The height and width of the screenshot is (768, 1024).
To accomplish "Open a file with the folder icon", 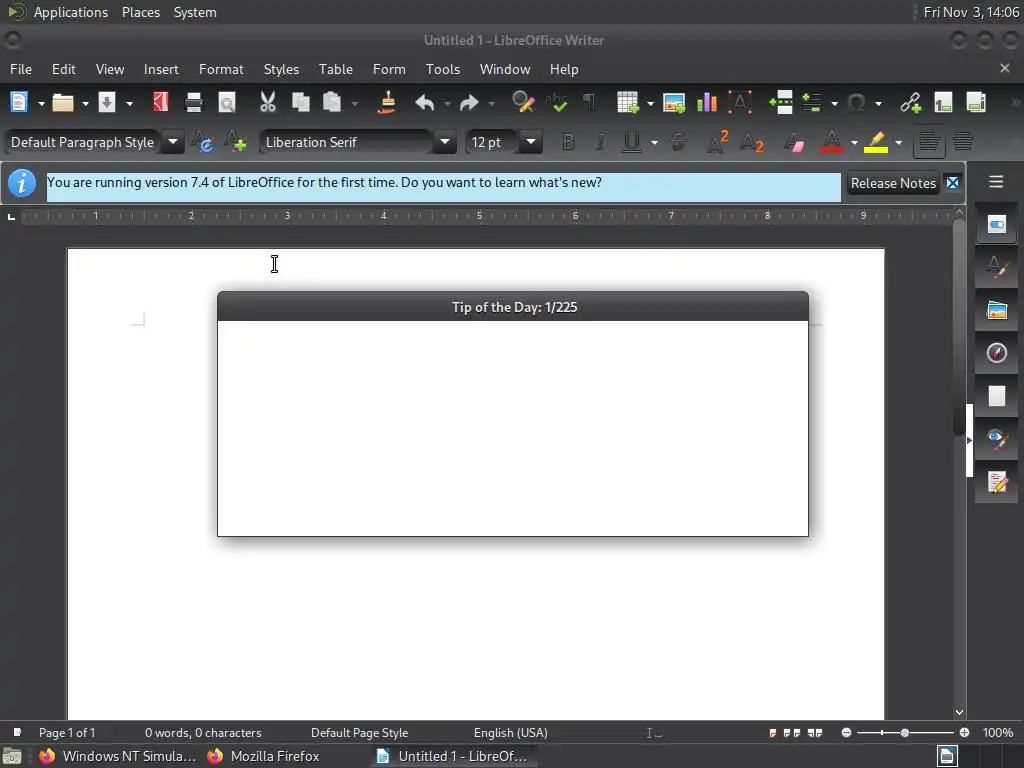I will point(63,103).
